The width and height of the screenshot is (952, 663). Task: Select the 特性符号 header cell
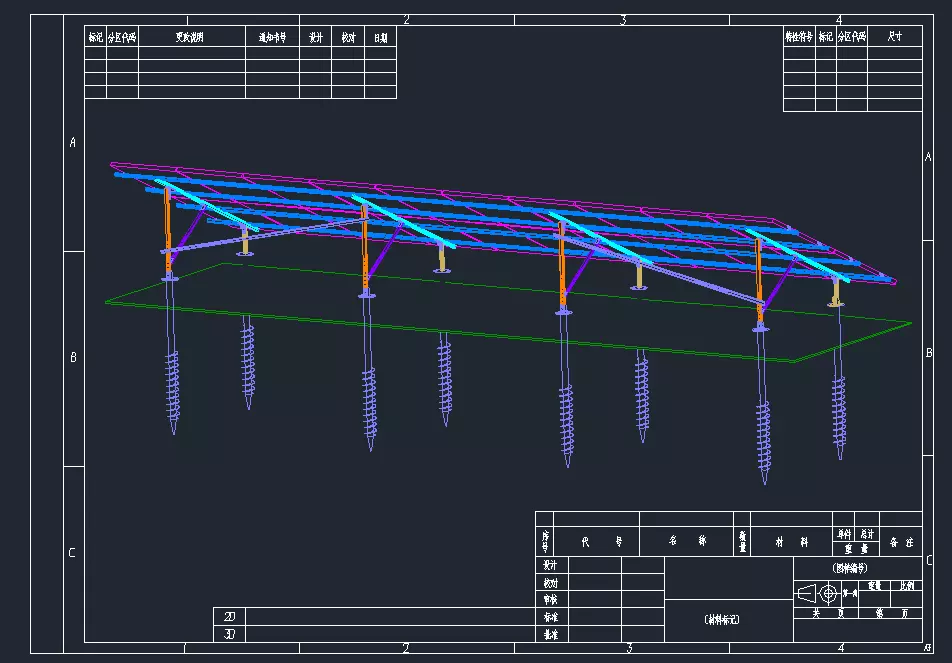(x=798, y=36)
